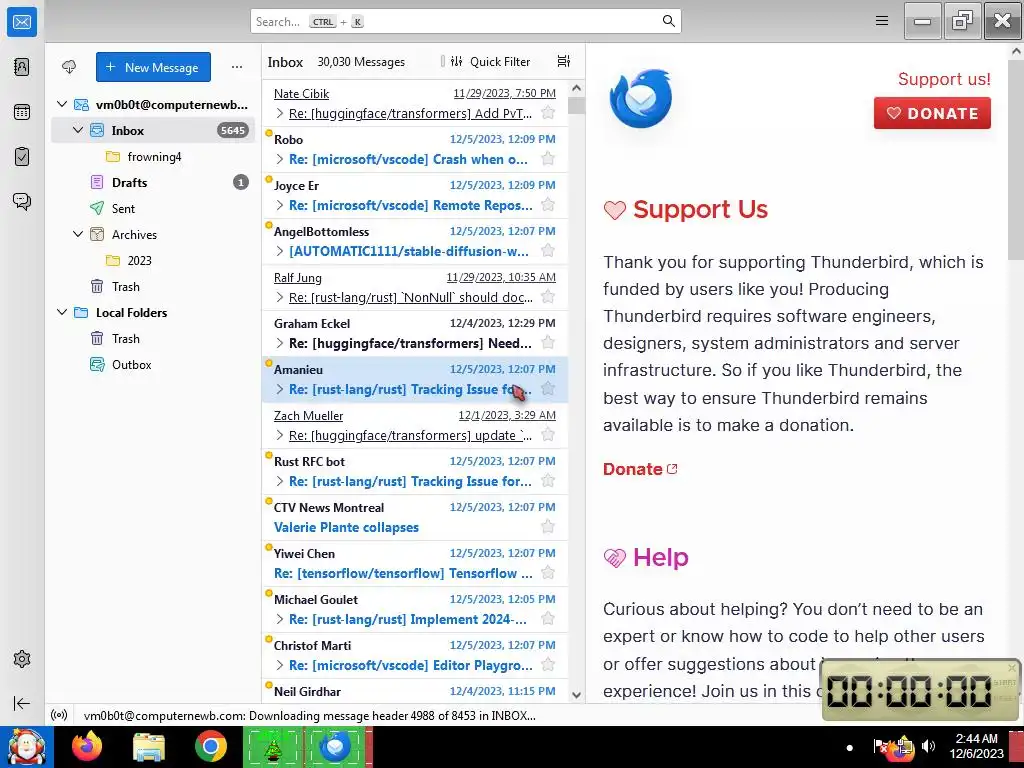Open File Explorer from the taskbar
This screenshot has width=1024, height=768.
[x=149, y=747]
